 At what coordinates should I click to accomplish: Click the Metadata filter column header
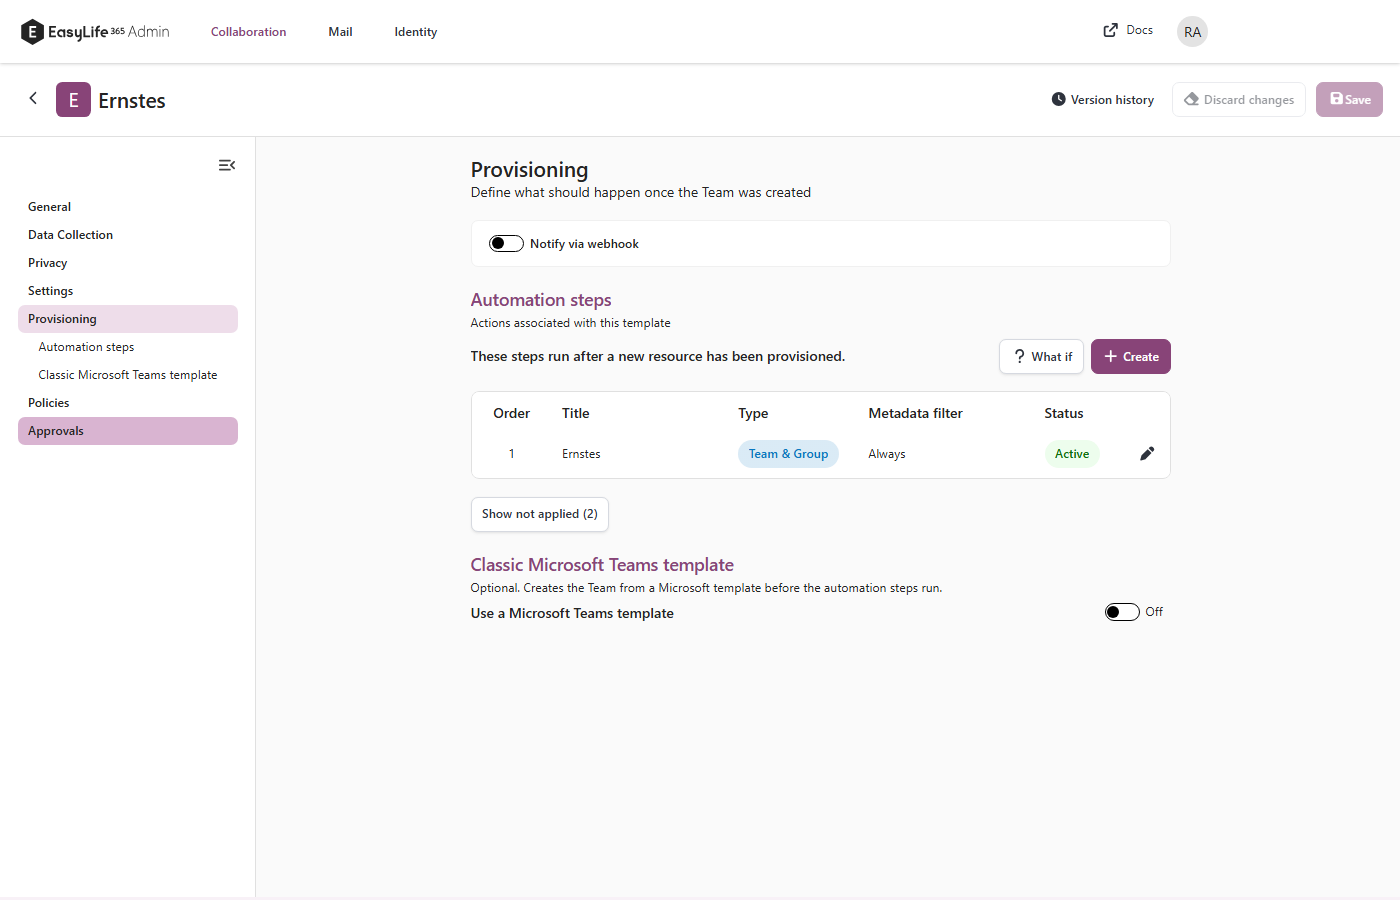coord(916,414)
